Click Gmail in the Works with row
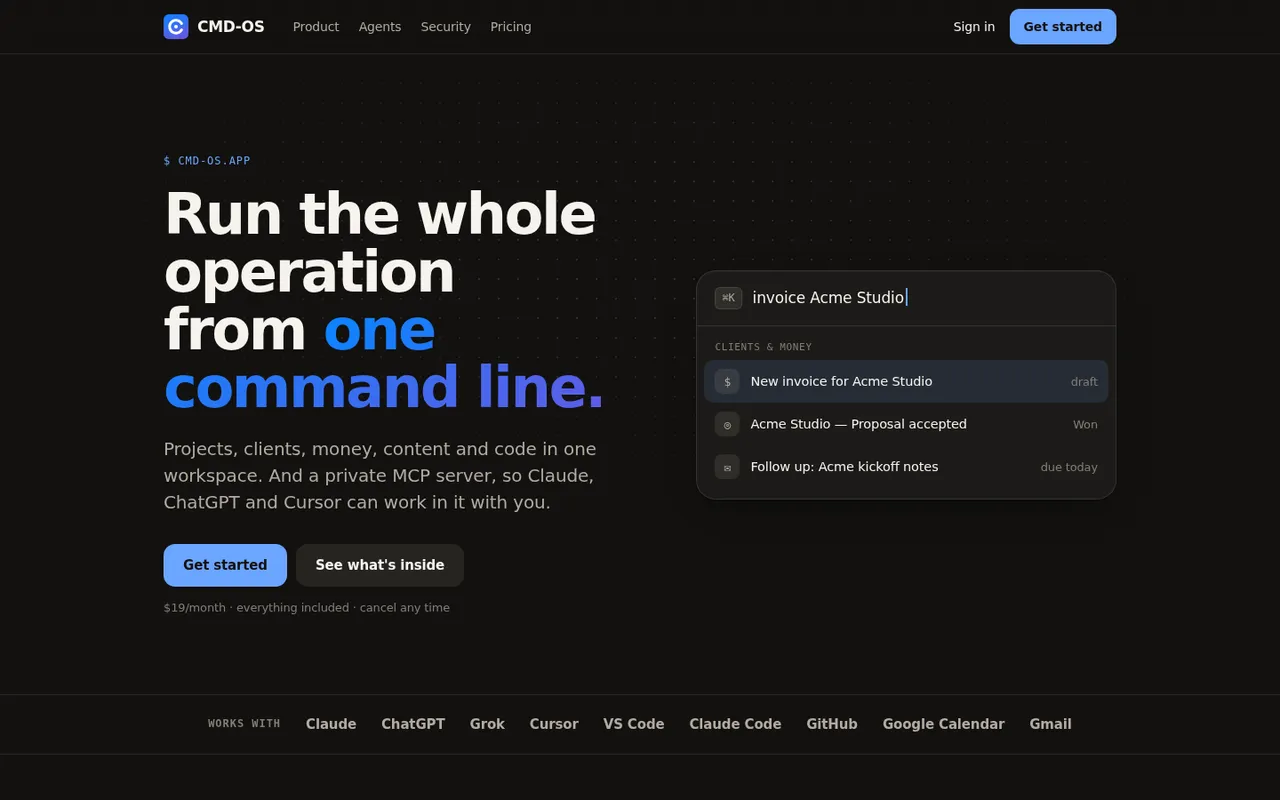Screen dimensions: 1280x800 point(1050,724)
